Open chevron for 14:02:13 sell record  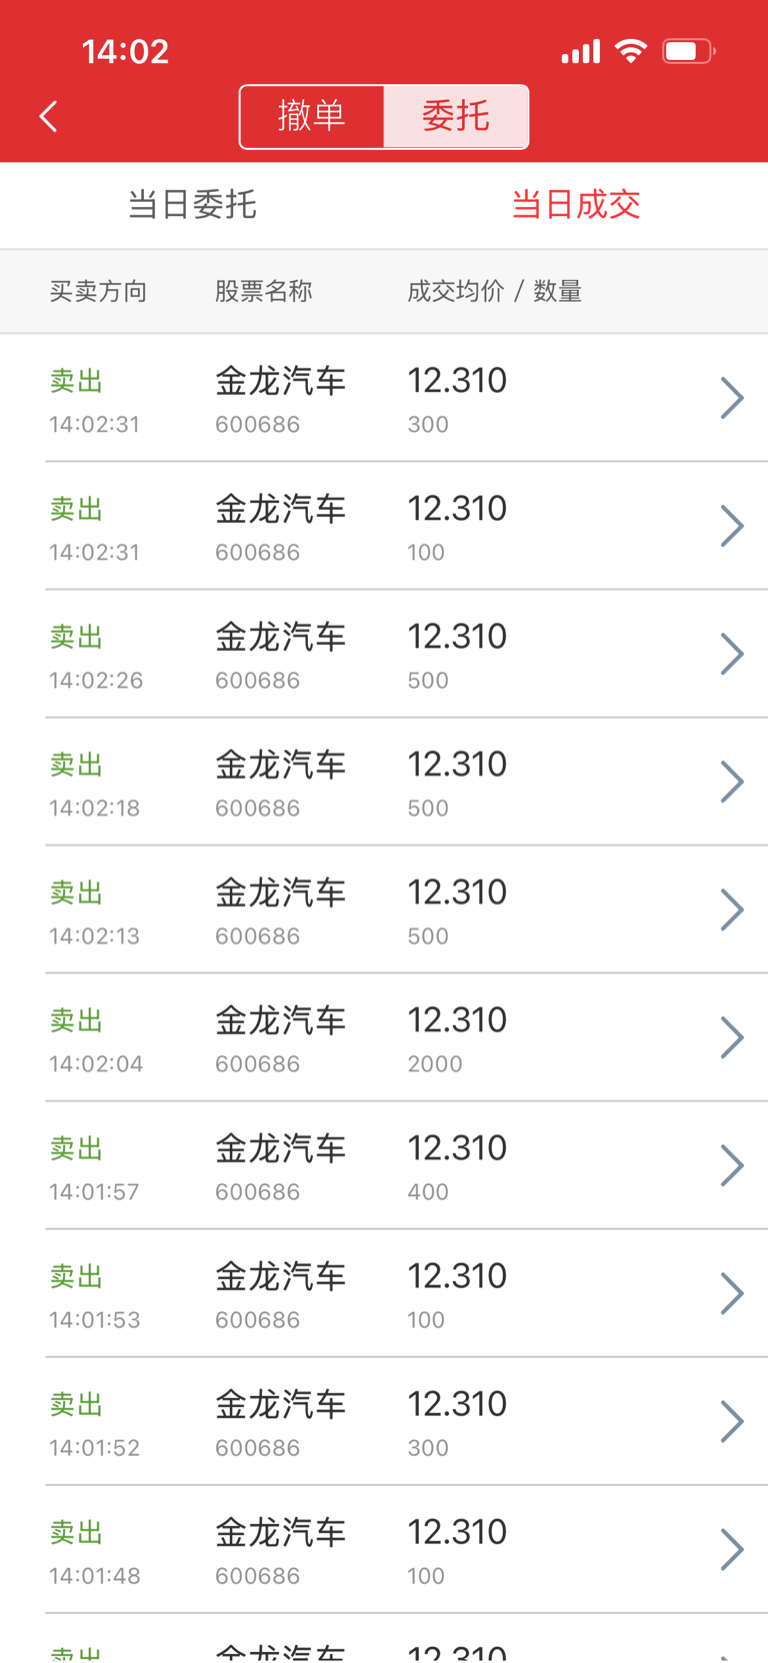point(732,910)
